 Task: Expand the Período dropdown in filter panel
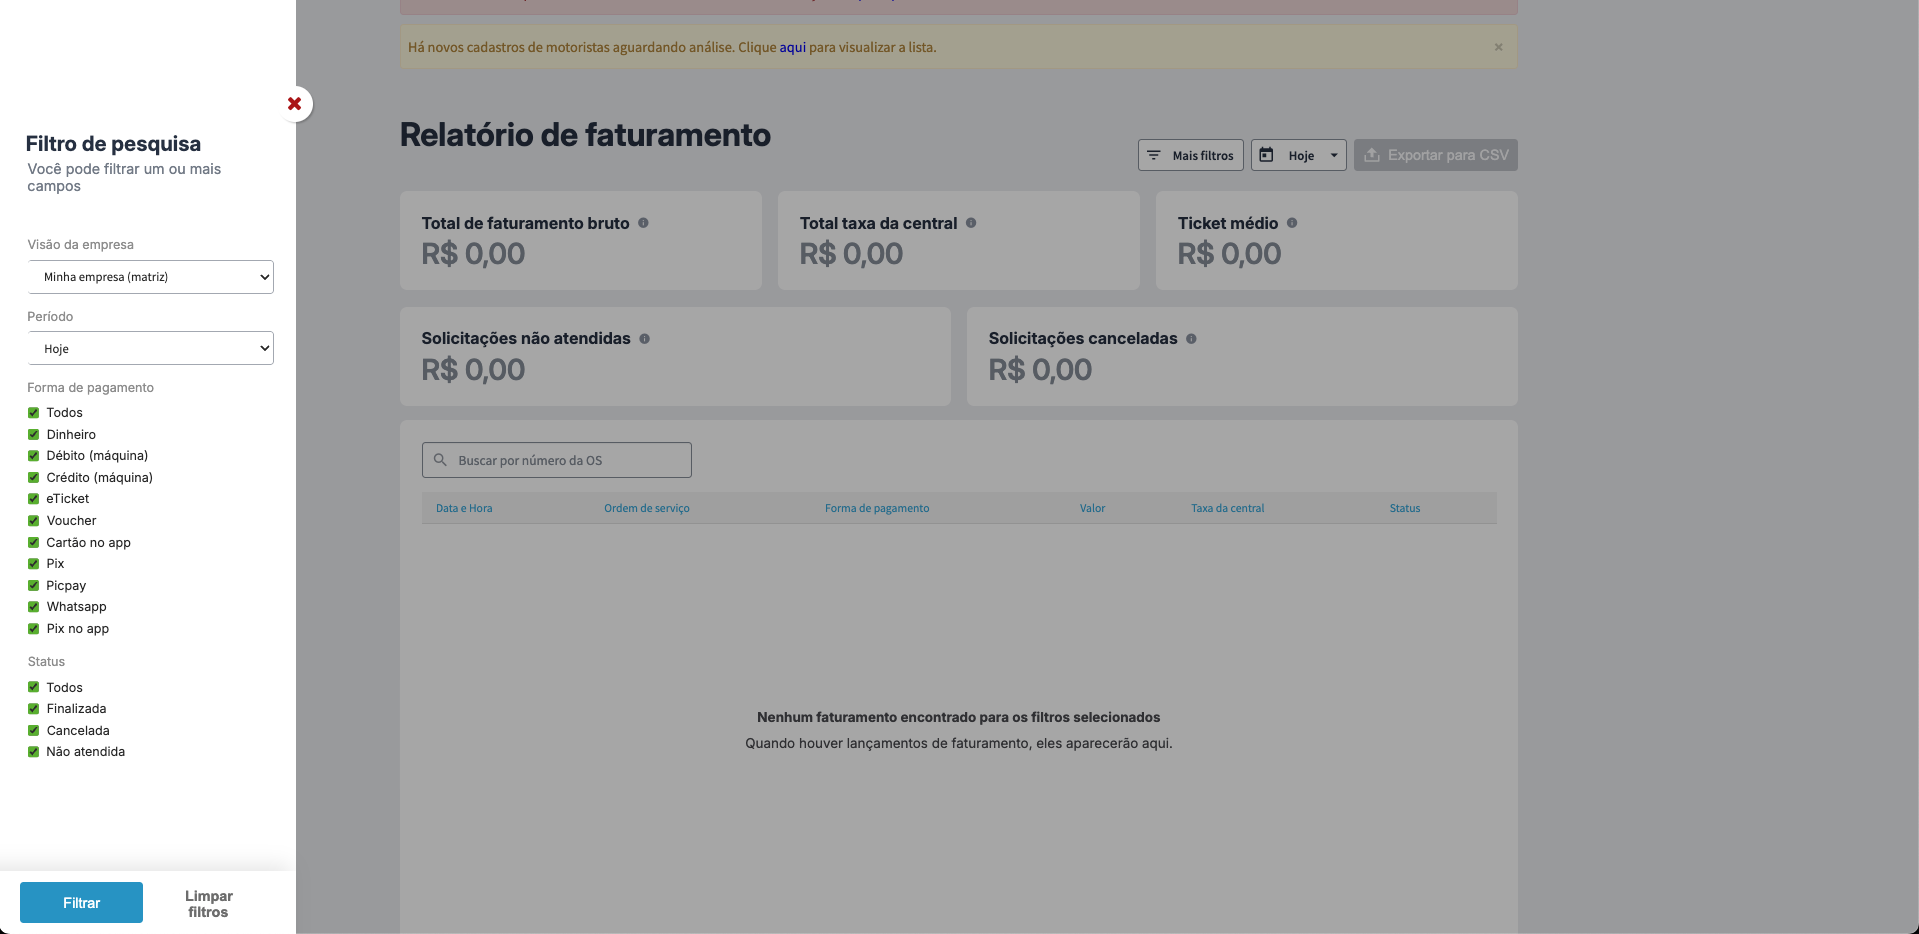click(151, 349)
